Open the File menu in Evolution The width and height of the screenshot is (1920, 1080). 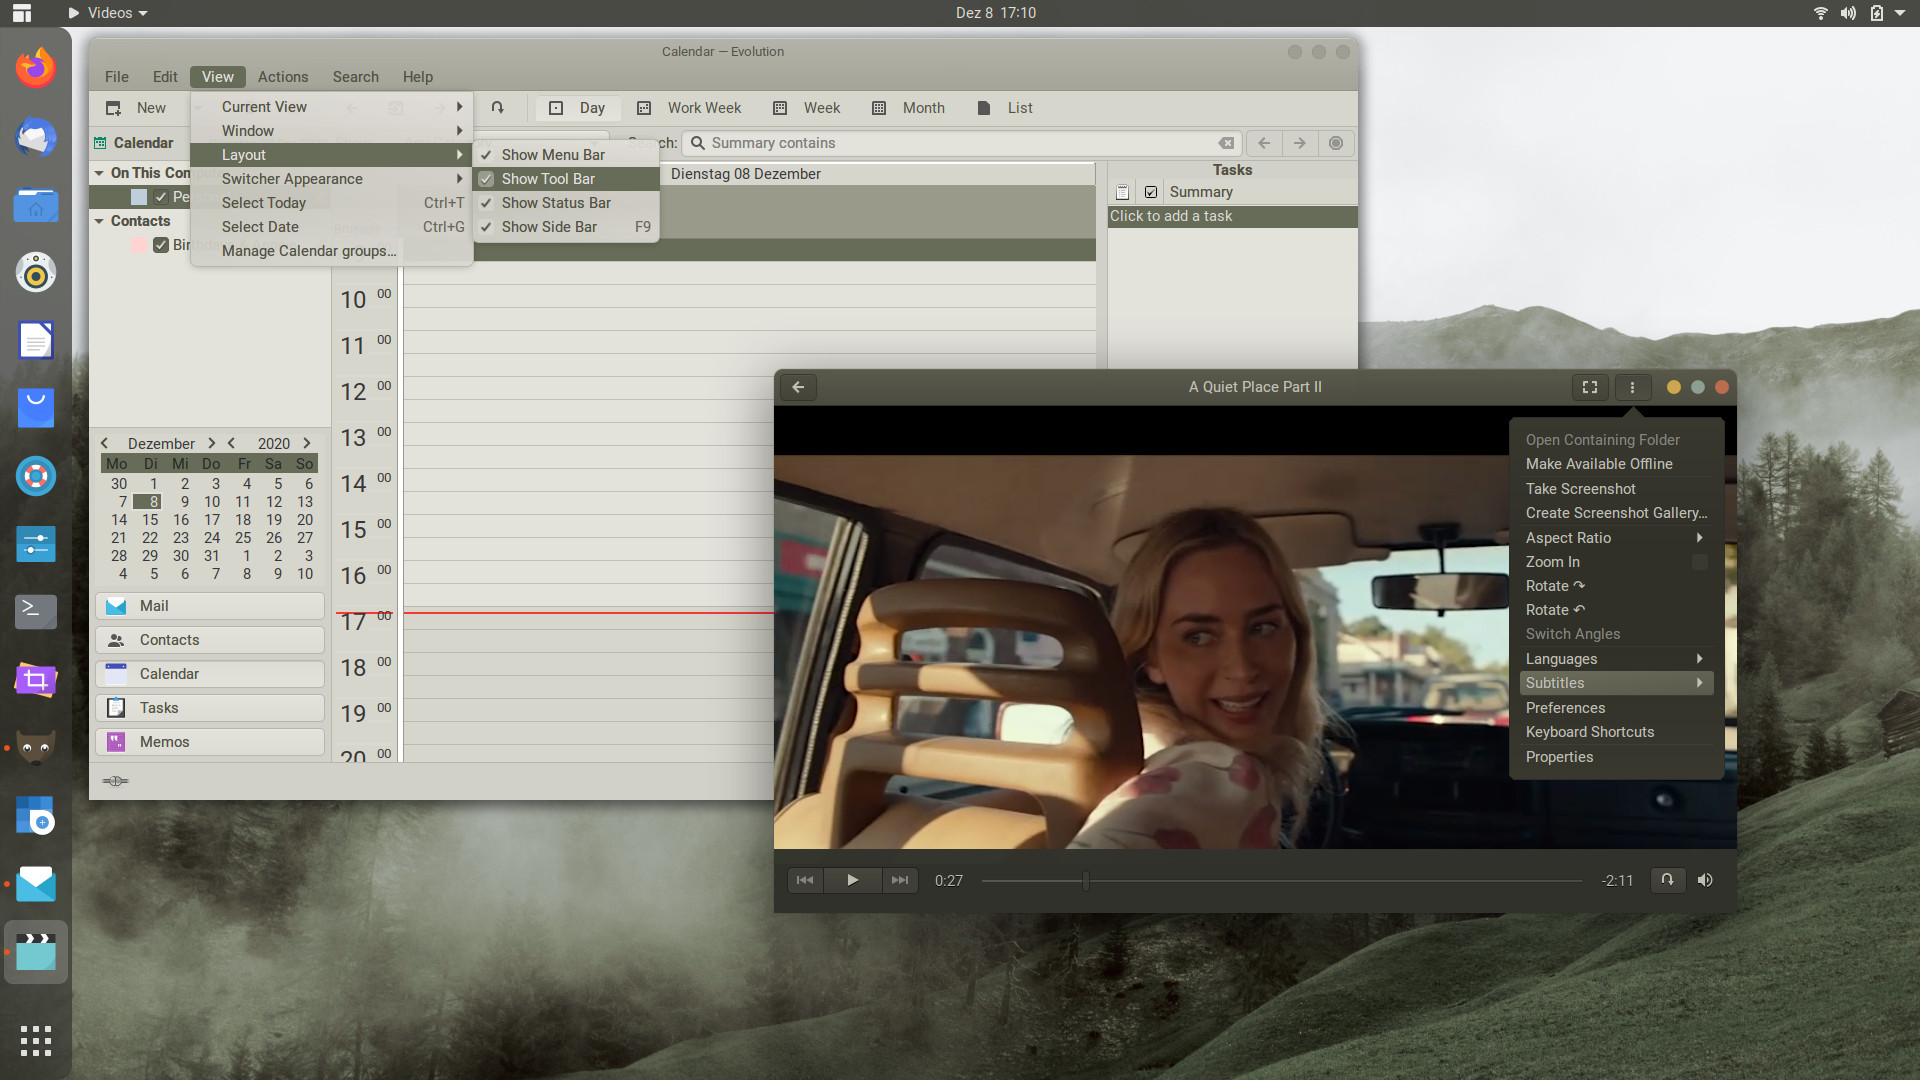117,77
